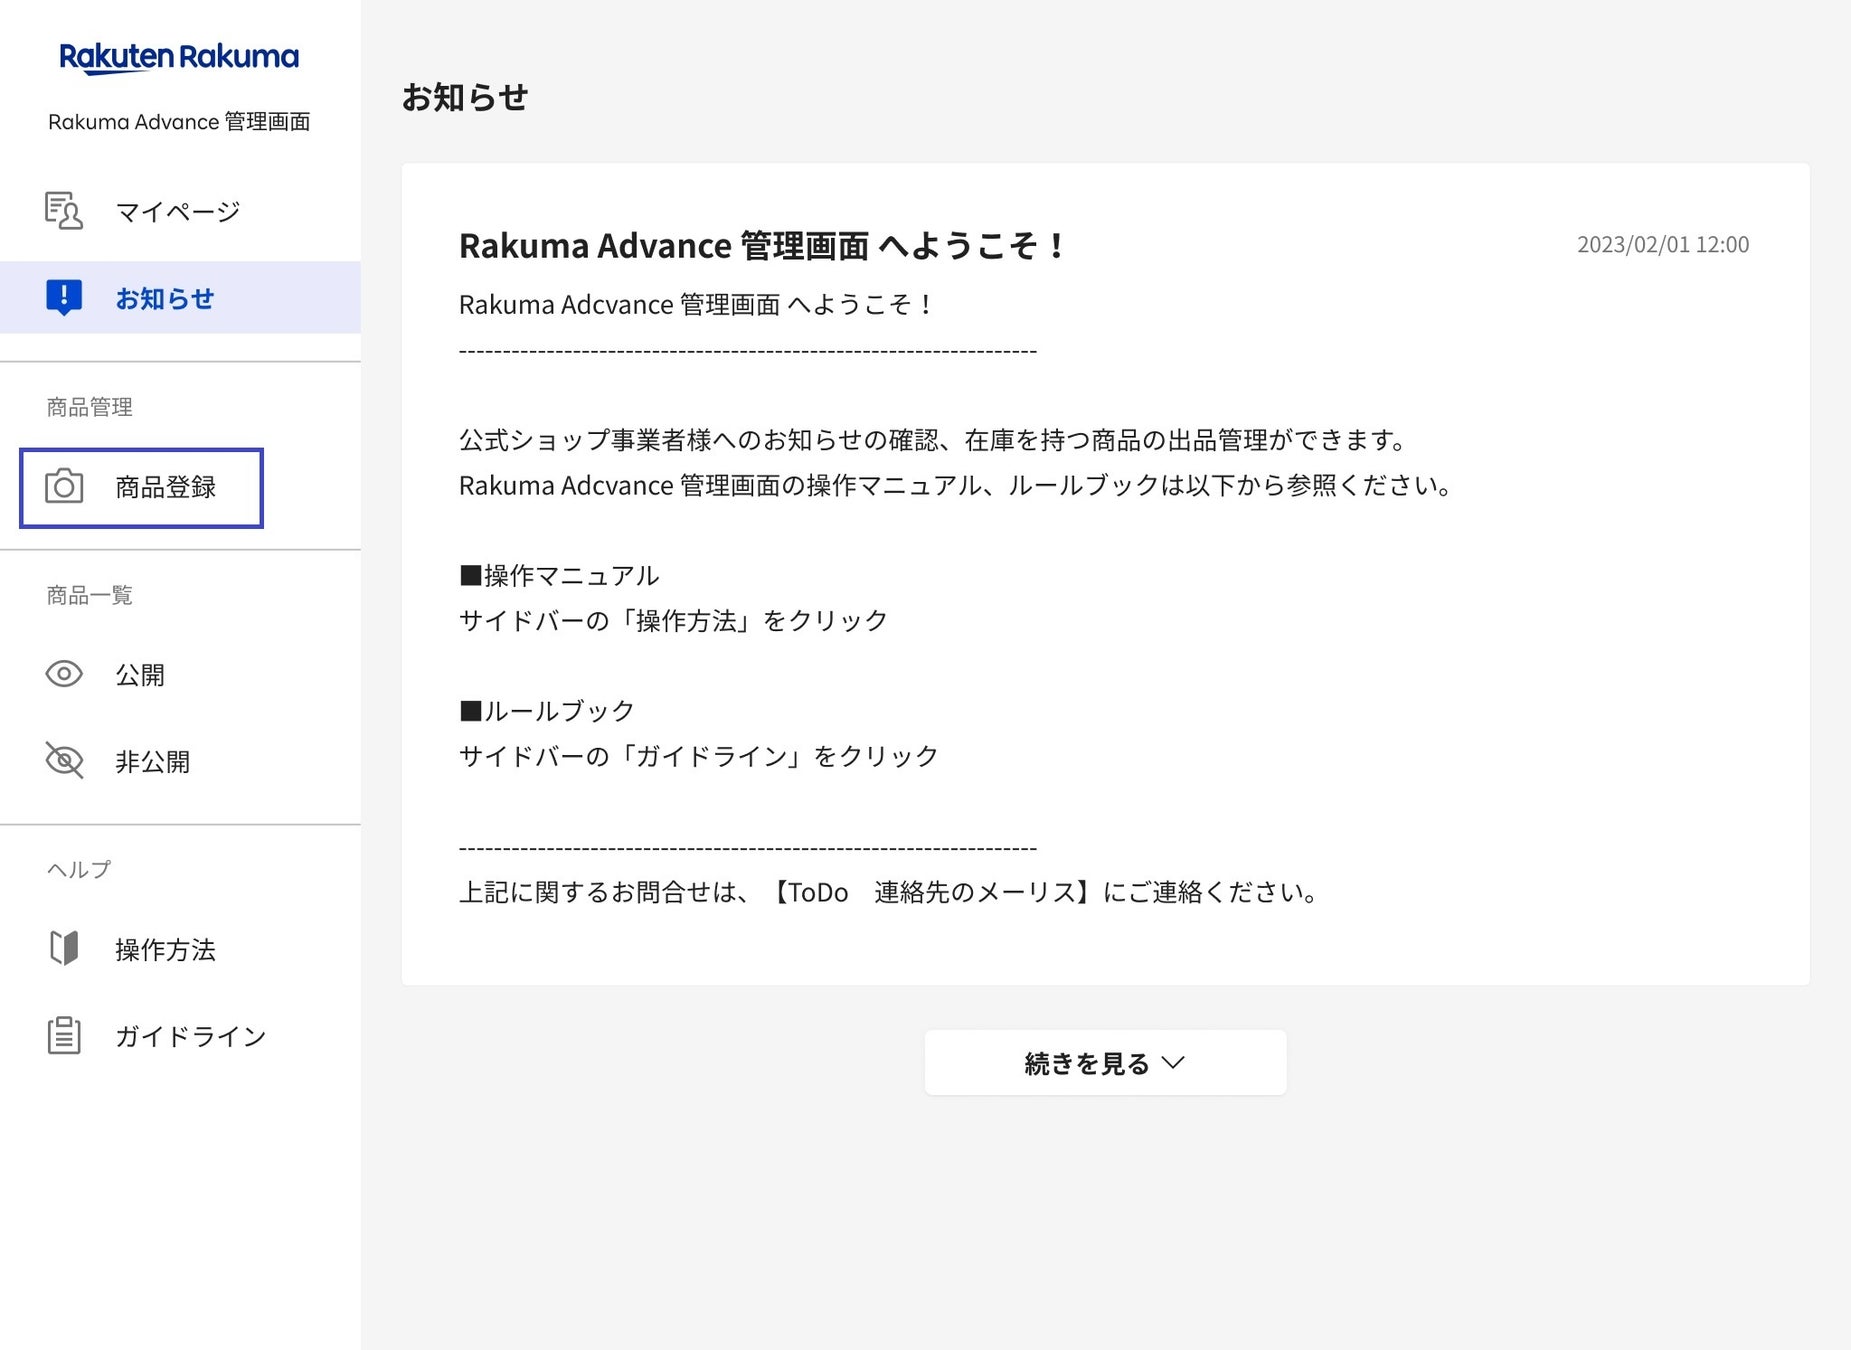Click the Rakuma Advance 管理画面 subtitle text
Screen dimensions: 1851x1350
tap(179, 122)
